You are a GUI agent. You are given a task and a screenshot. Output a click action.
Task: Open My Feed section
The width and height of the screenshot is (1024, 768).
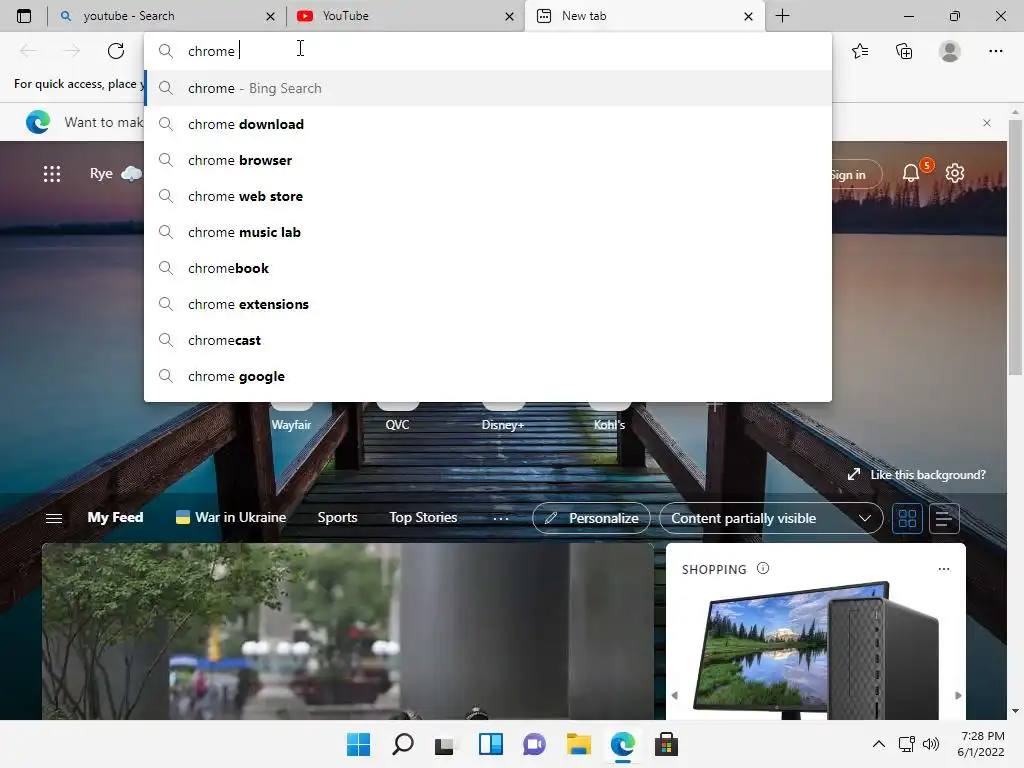pos(115,517)
